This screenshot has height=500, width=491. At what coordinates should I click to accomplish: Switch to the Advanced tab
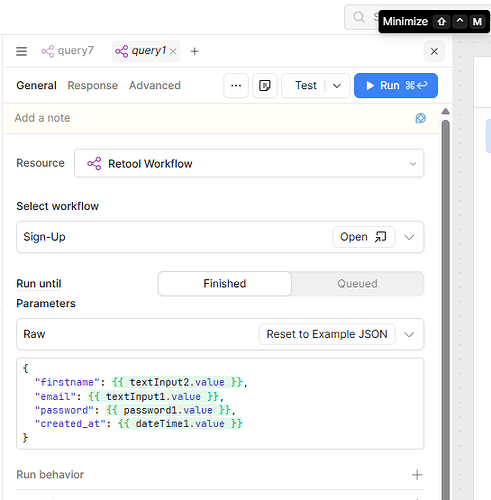(x=155, y=85)
